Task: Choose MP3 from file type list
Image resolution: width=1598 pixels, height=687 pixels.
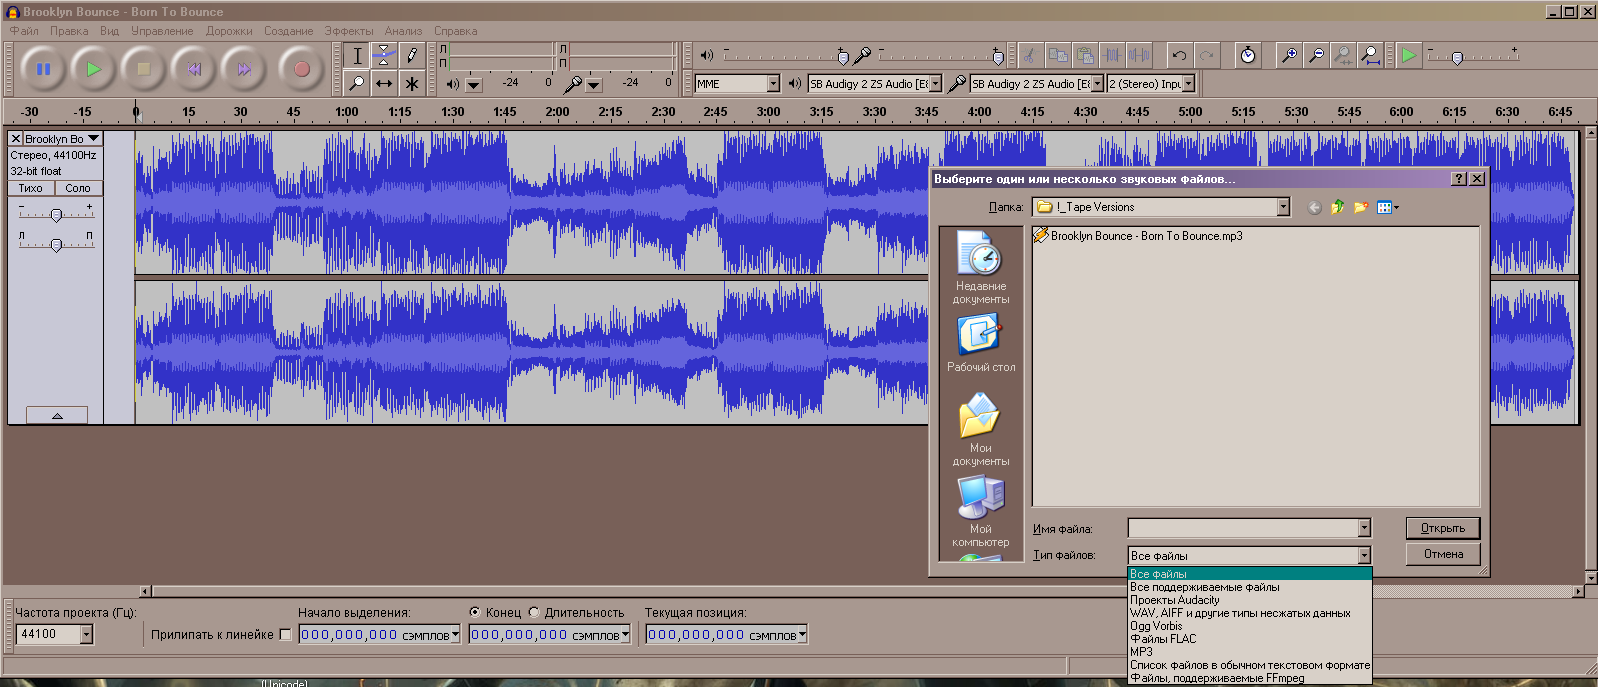Action: coord(1141,652)
